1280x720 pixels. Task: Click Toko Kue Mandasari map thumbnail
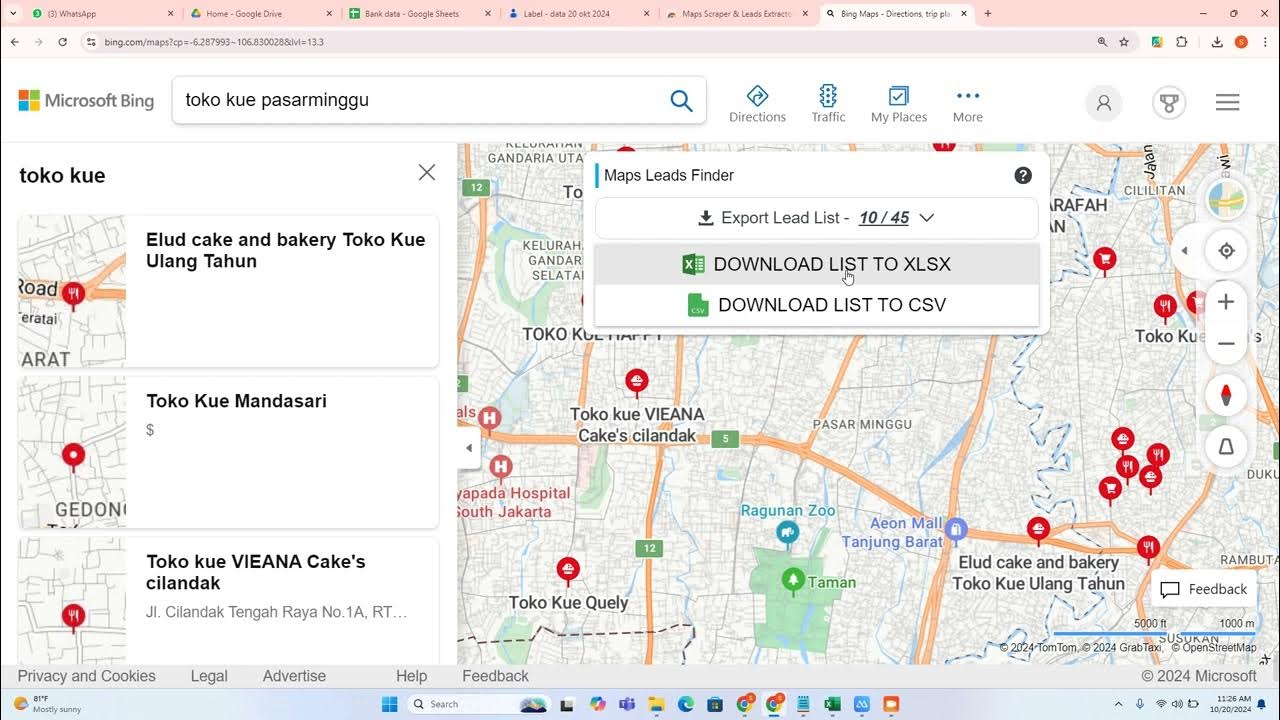[72, 452]
